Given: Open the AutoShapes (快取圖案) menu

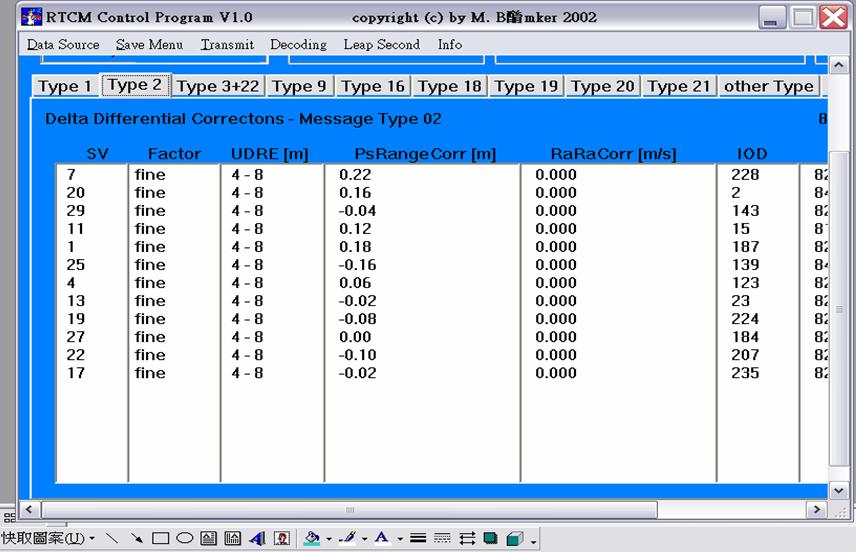Looking at the screenshot, I should pyautogui.click(x=48, y=538).
